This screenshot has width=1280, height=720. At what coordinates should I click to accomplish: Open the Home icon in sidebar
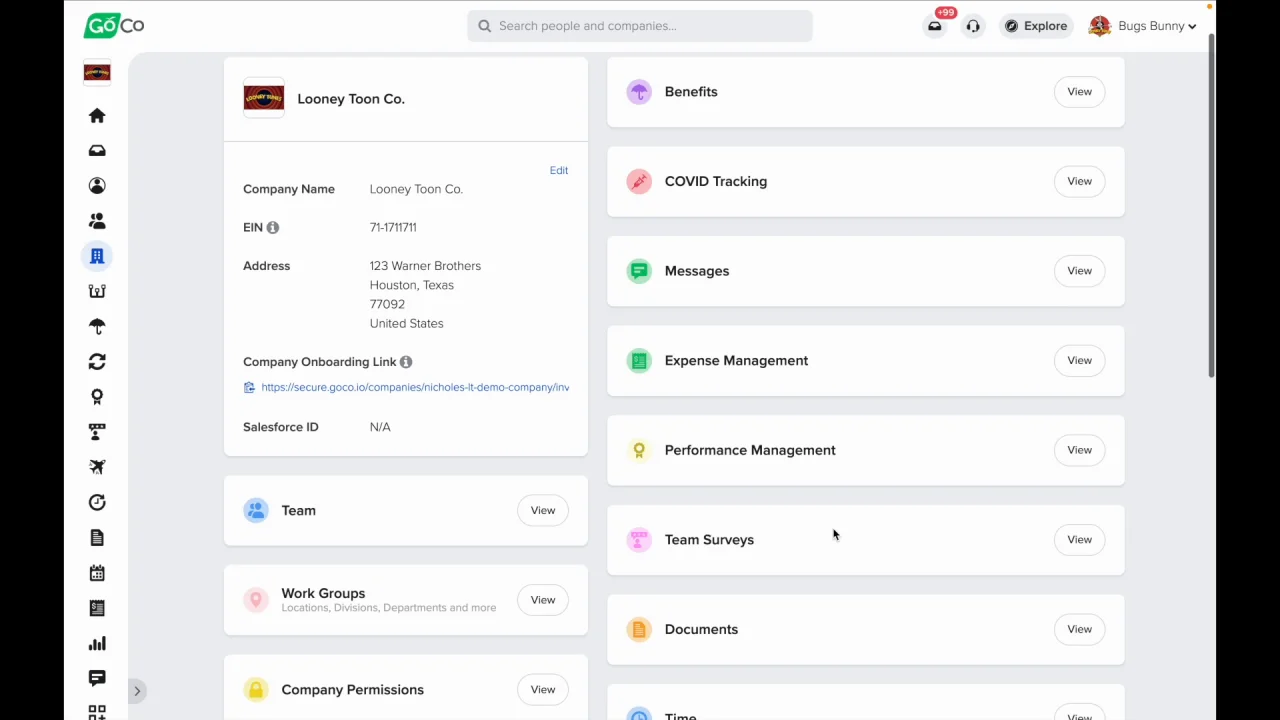pyautogui.click(x=97, y=116)
